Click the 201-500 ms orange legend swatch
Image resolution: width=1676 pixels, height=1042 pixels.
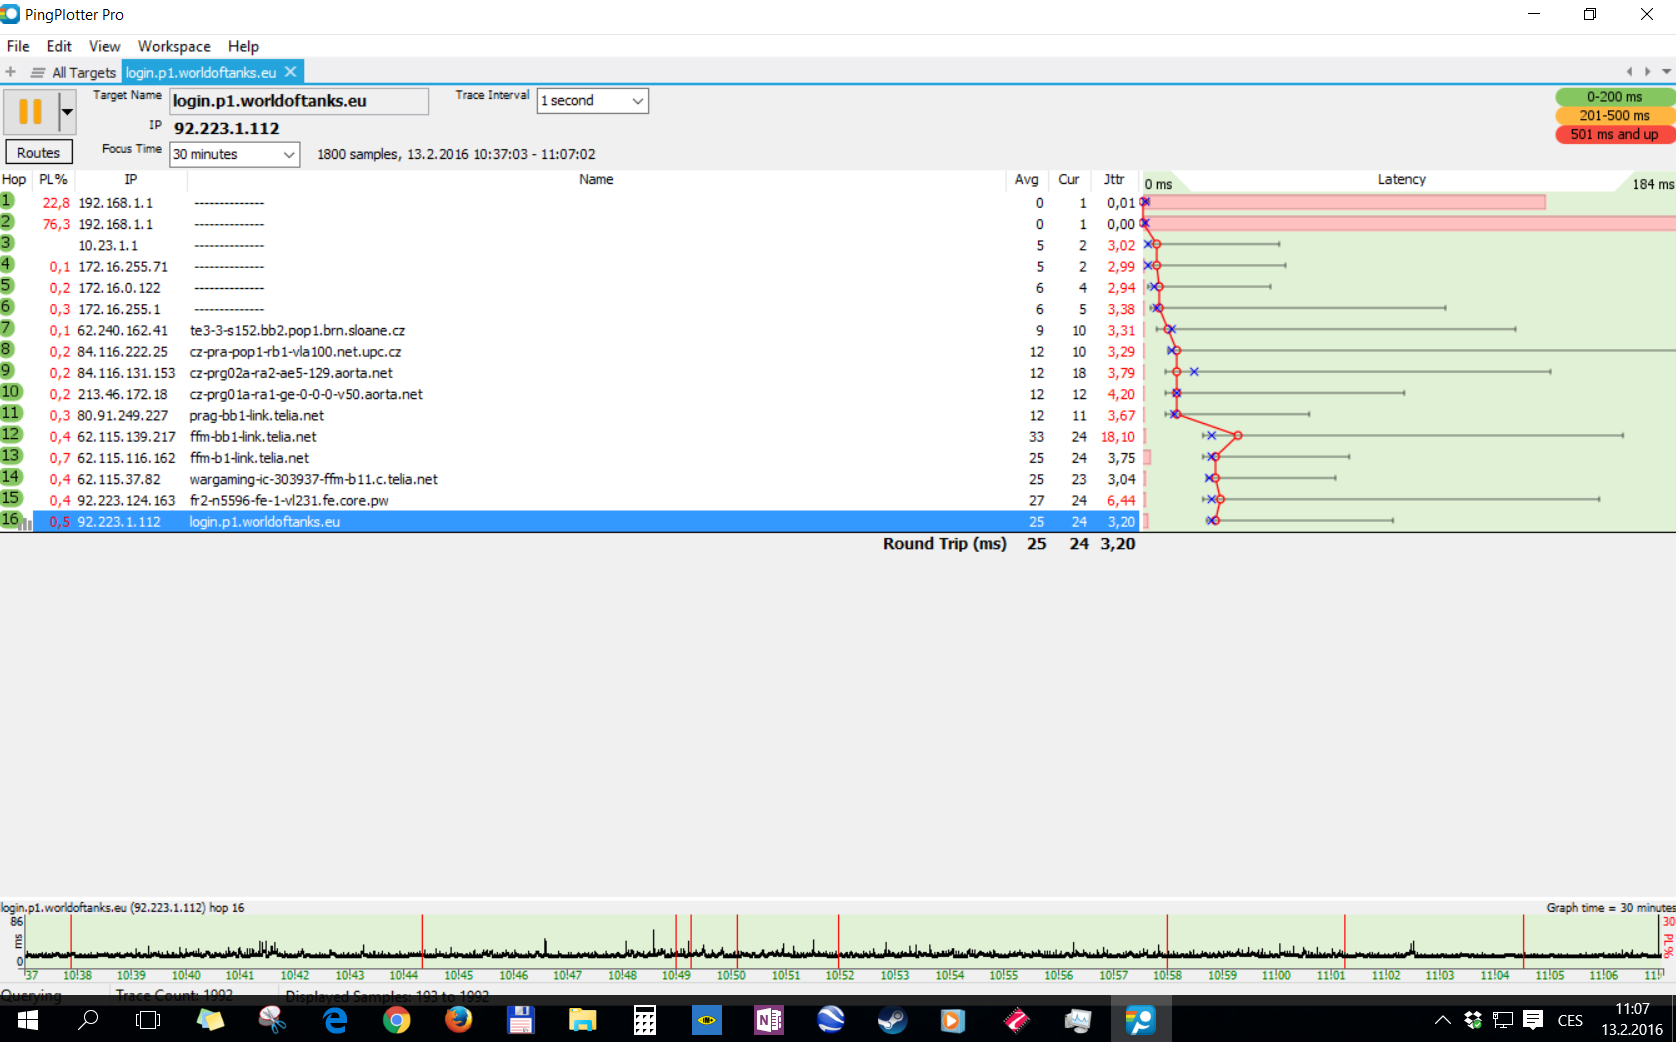(1614, 116)
